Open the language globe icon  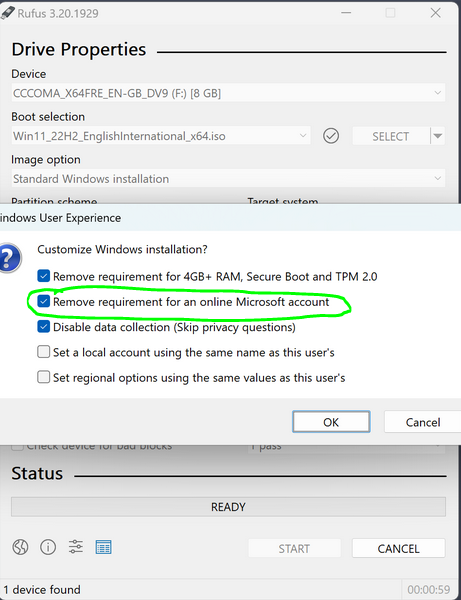click(x=20, y=547)
